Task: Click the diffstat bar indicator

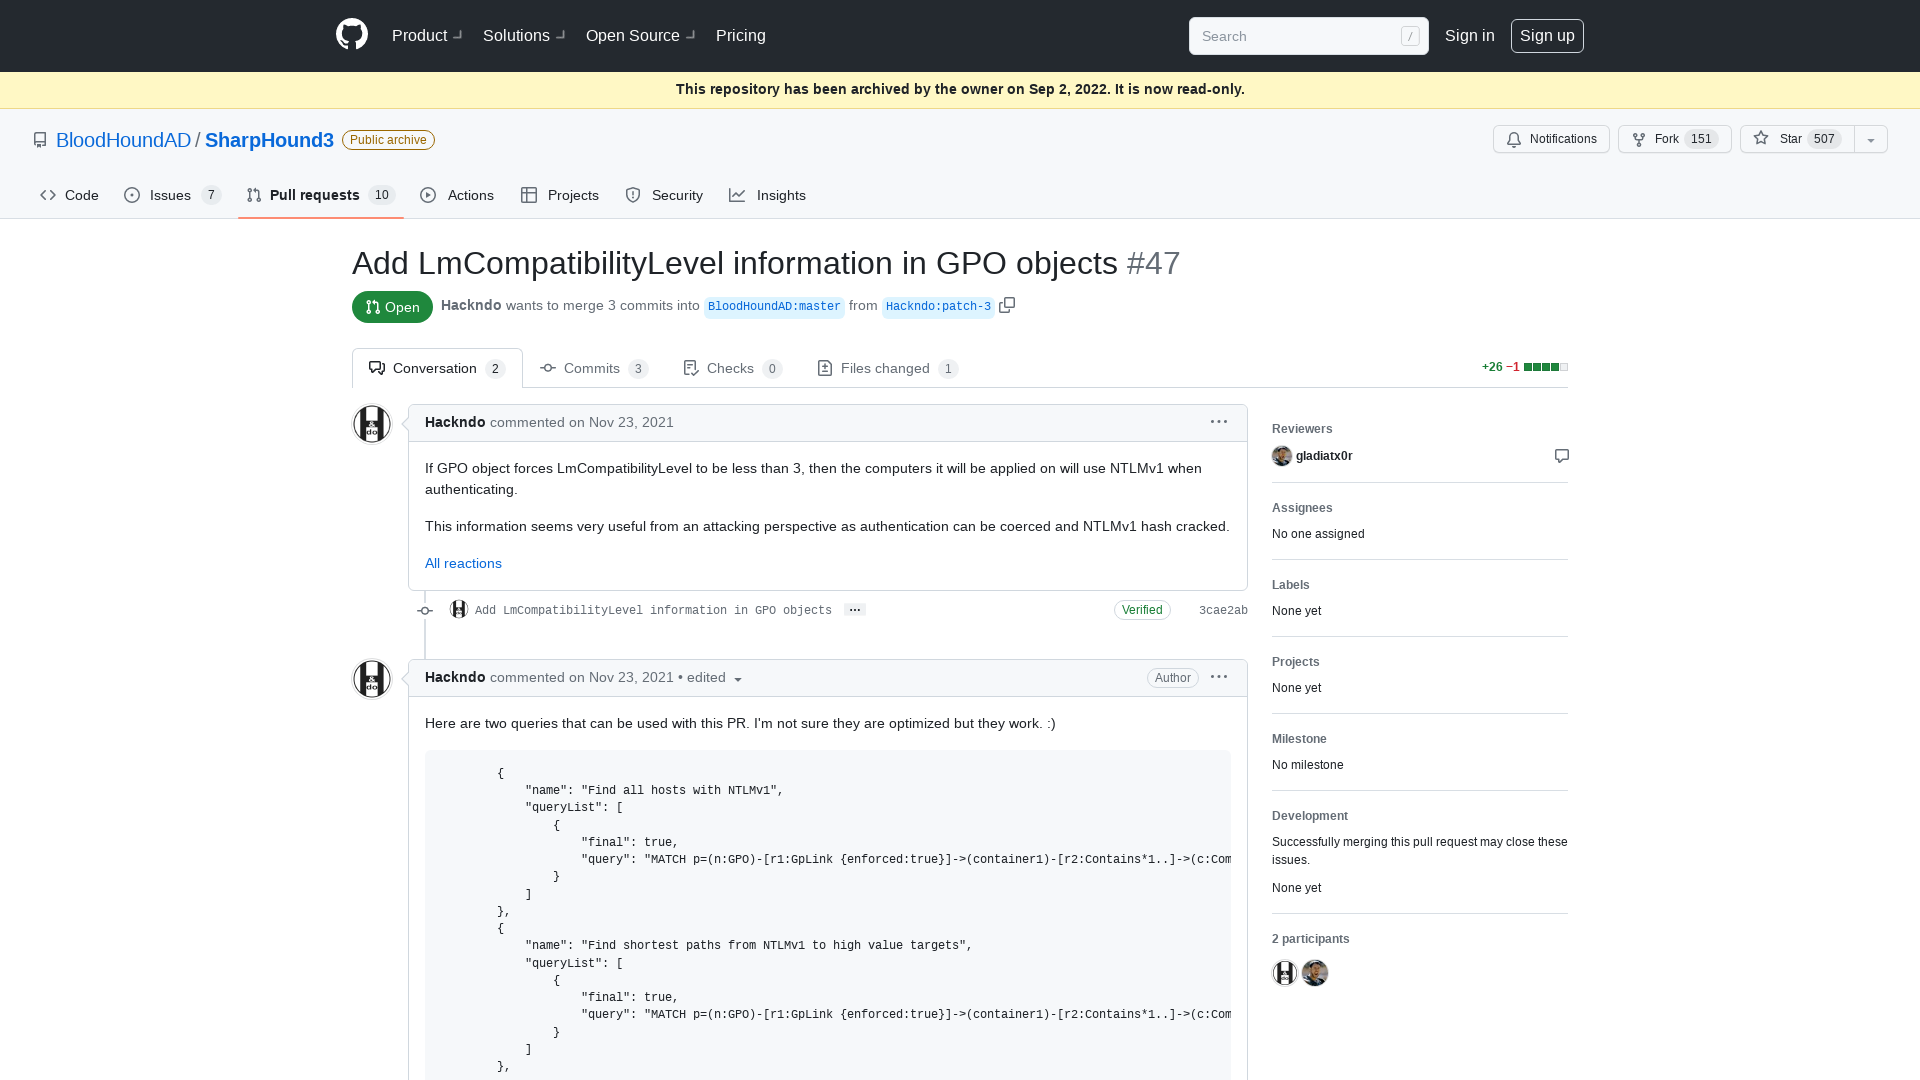Action: tap(1545, 367)
